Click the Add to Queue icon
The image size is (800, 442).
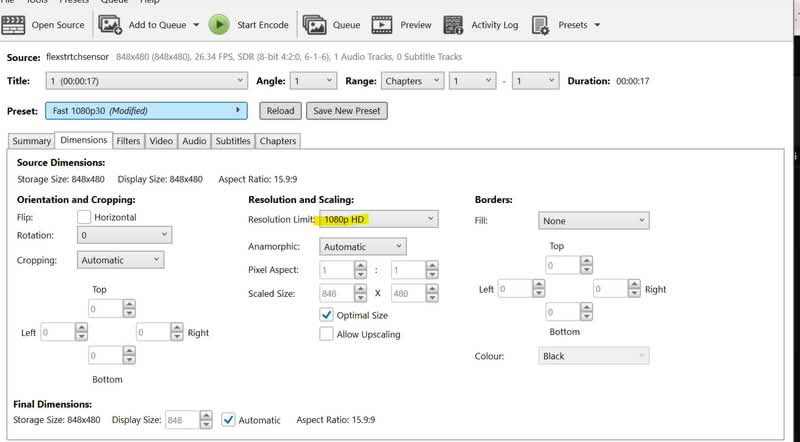point(110,24)
